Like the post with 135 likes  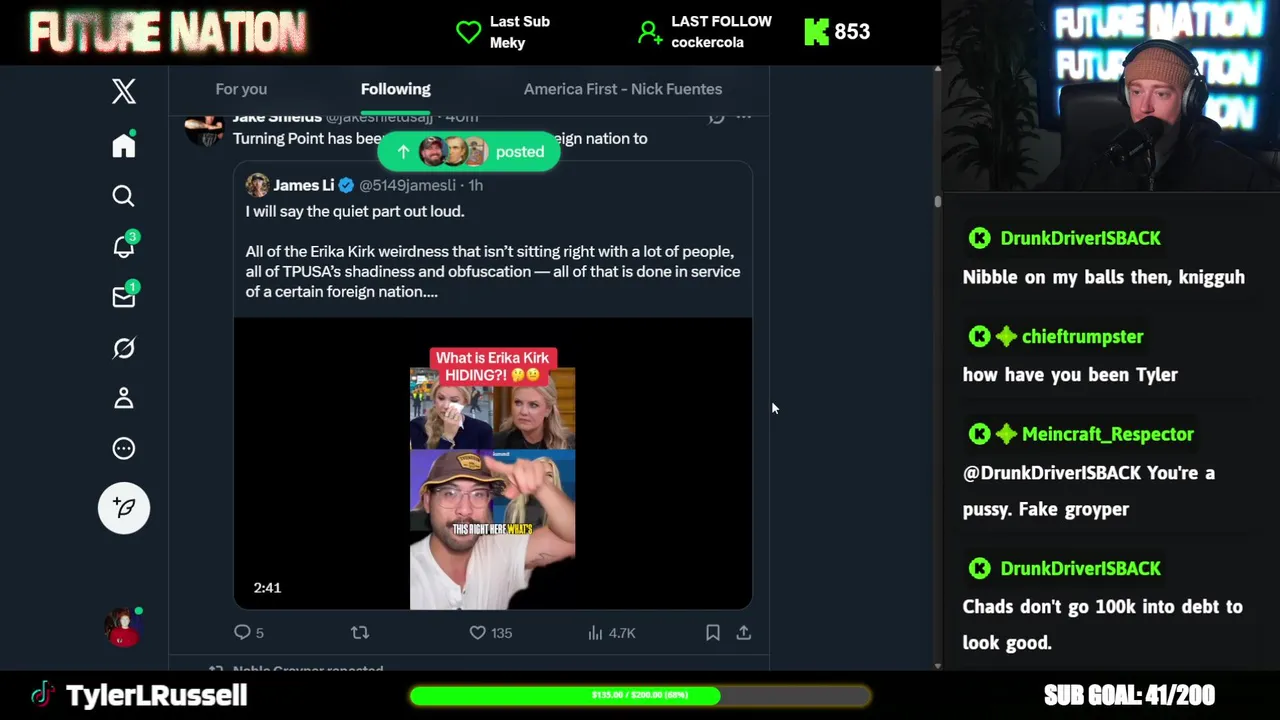(x=490, y=633)
